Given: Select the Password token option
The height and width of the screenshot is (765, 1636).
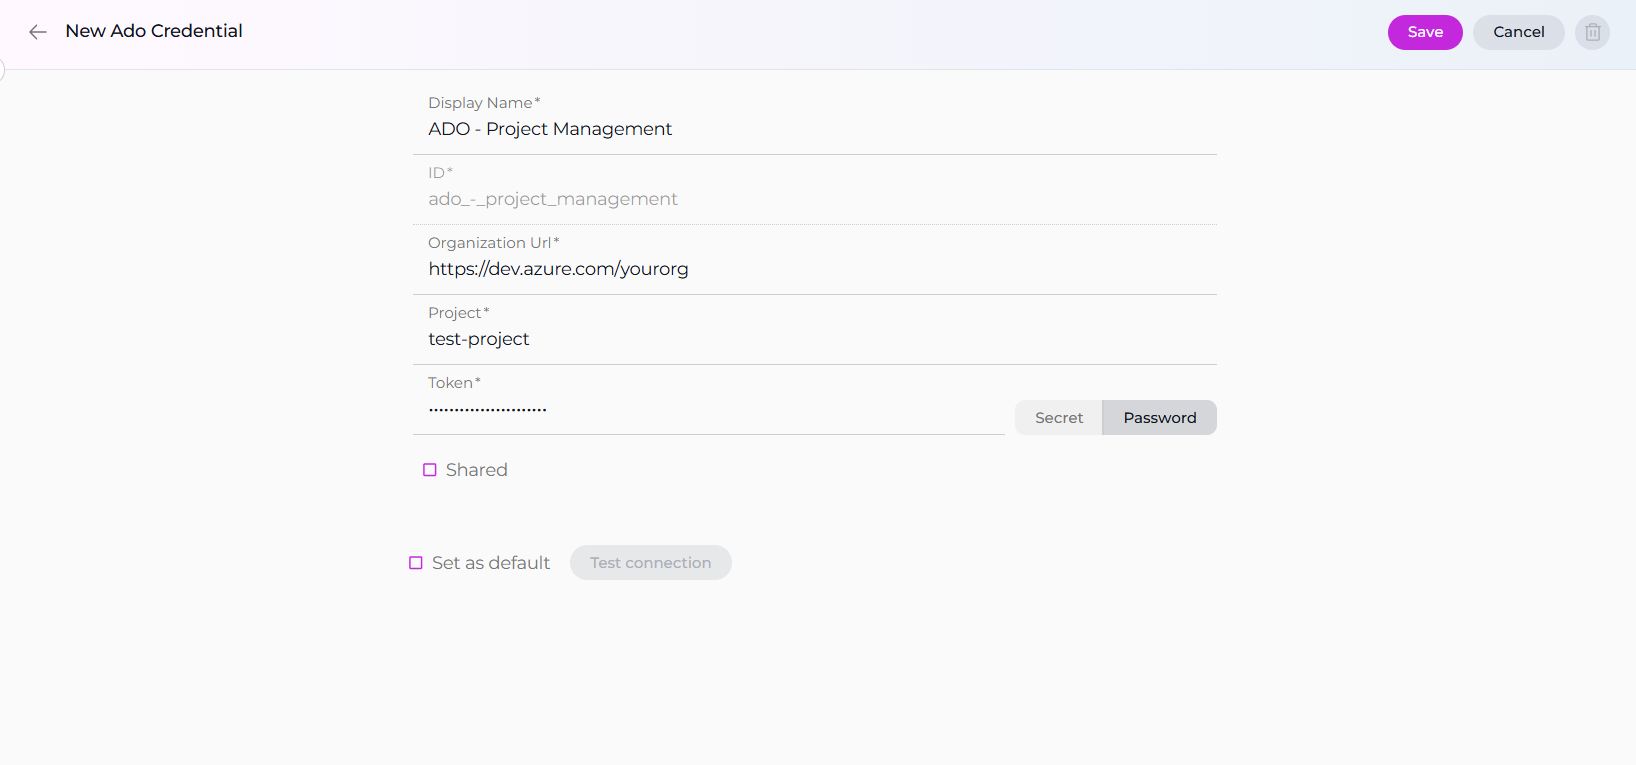Looking at the screenshot, I should 1159,418.
